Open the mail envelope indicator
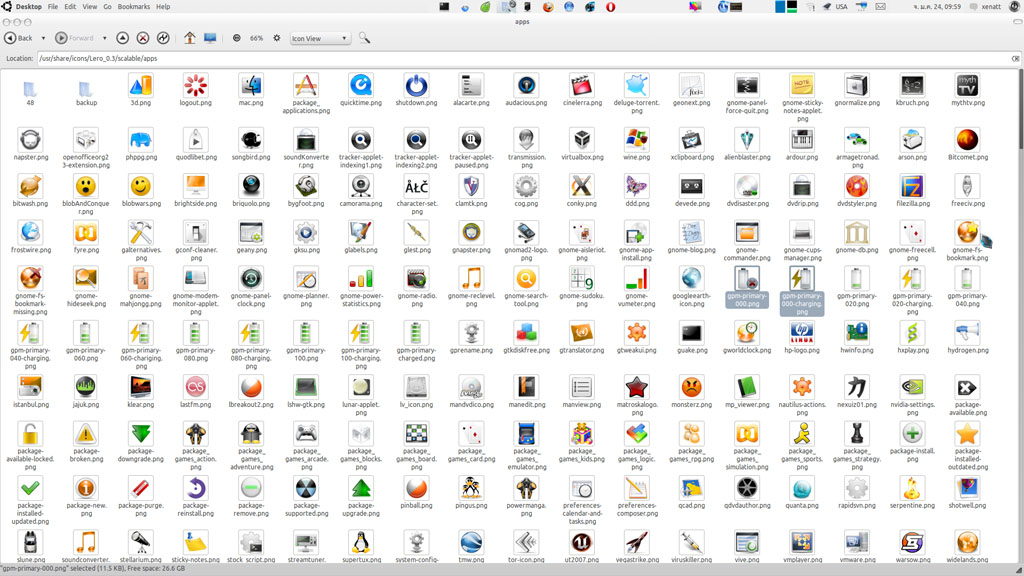The image size is (1024, 576). click(x=880, y=7)
